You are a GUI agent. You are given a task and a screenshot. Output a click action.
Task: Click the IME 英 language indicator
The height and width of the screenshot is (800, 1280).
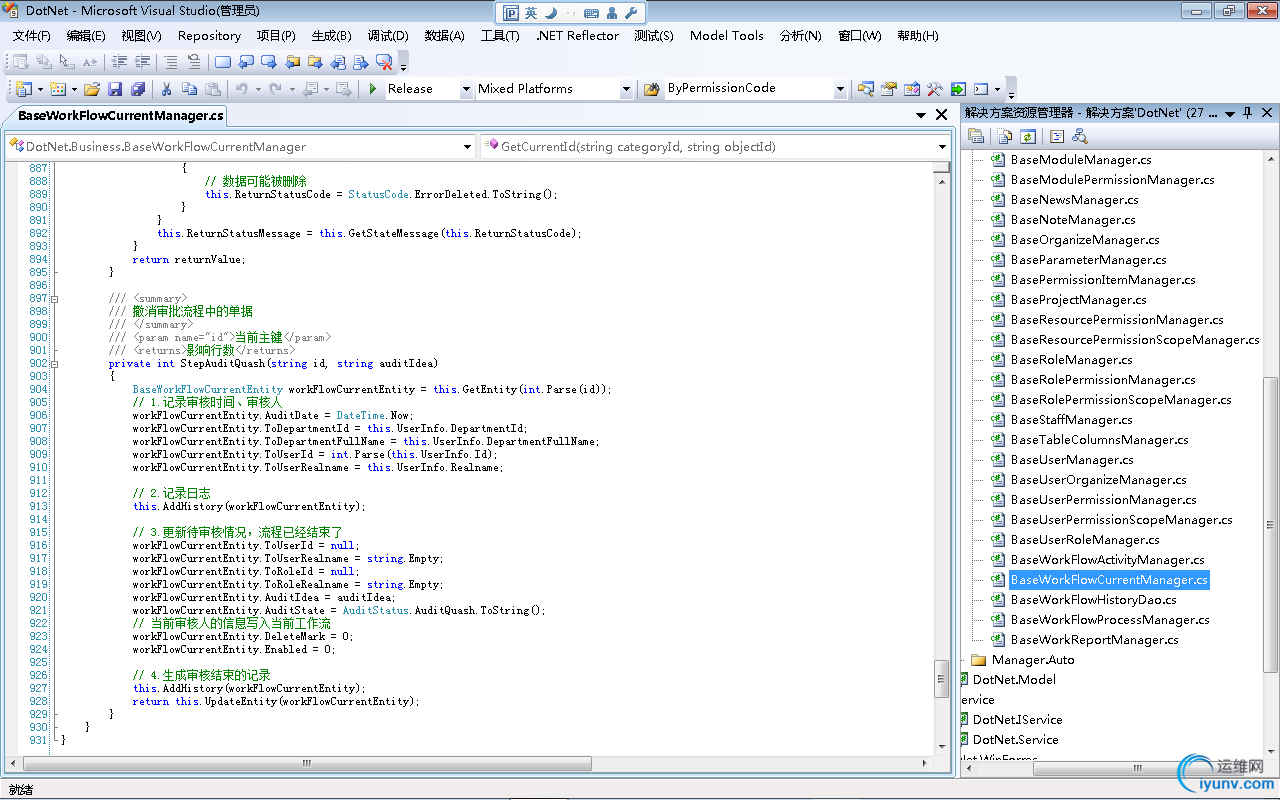click(531, 13)
